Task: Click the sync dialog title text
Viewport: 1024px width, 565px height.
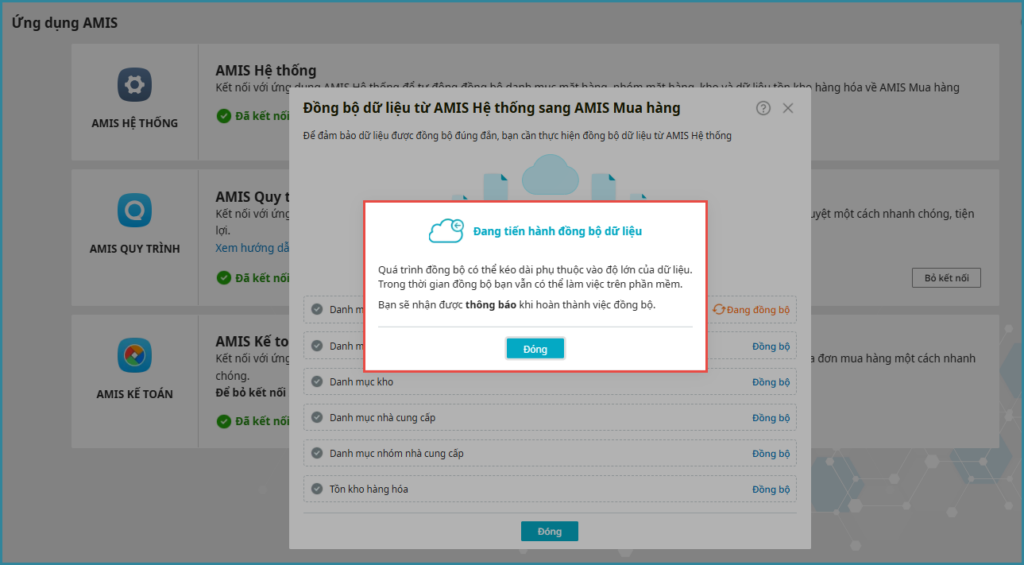Action: (x=492, y=108)
